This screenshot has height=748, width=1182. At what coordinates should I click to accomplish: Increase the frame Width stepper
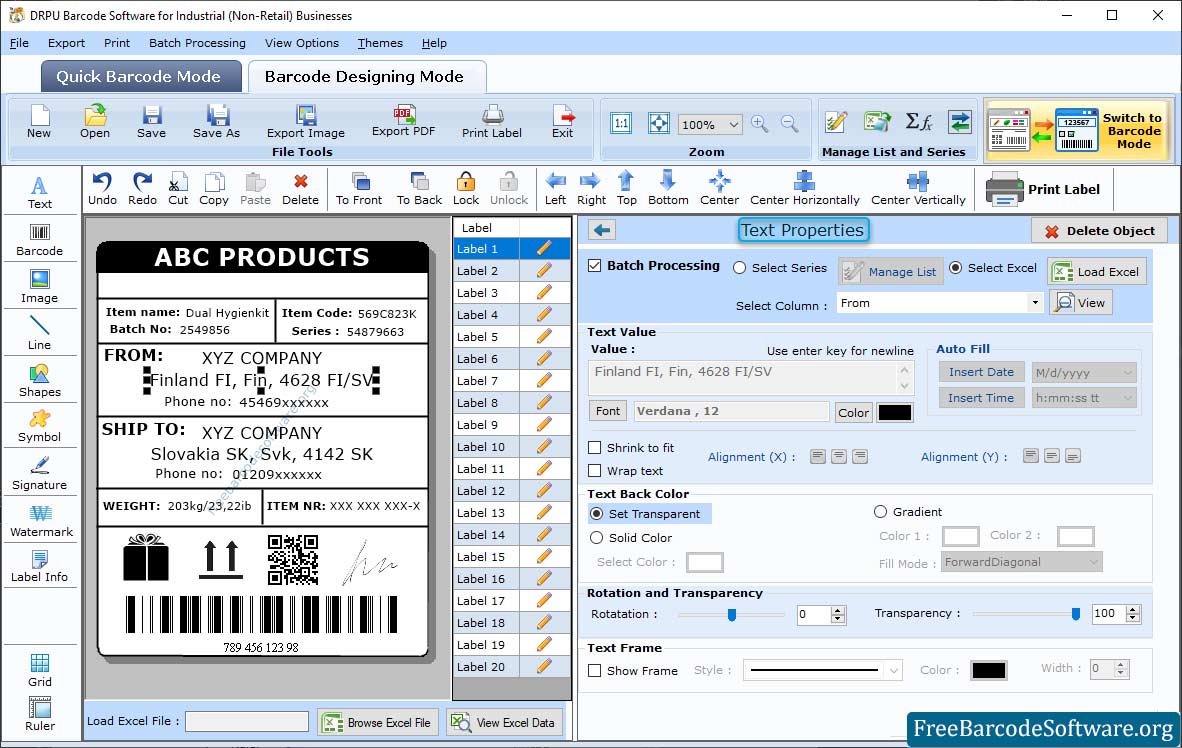coord(1121,664)
